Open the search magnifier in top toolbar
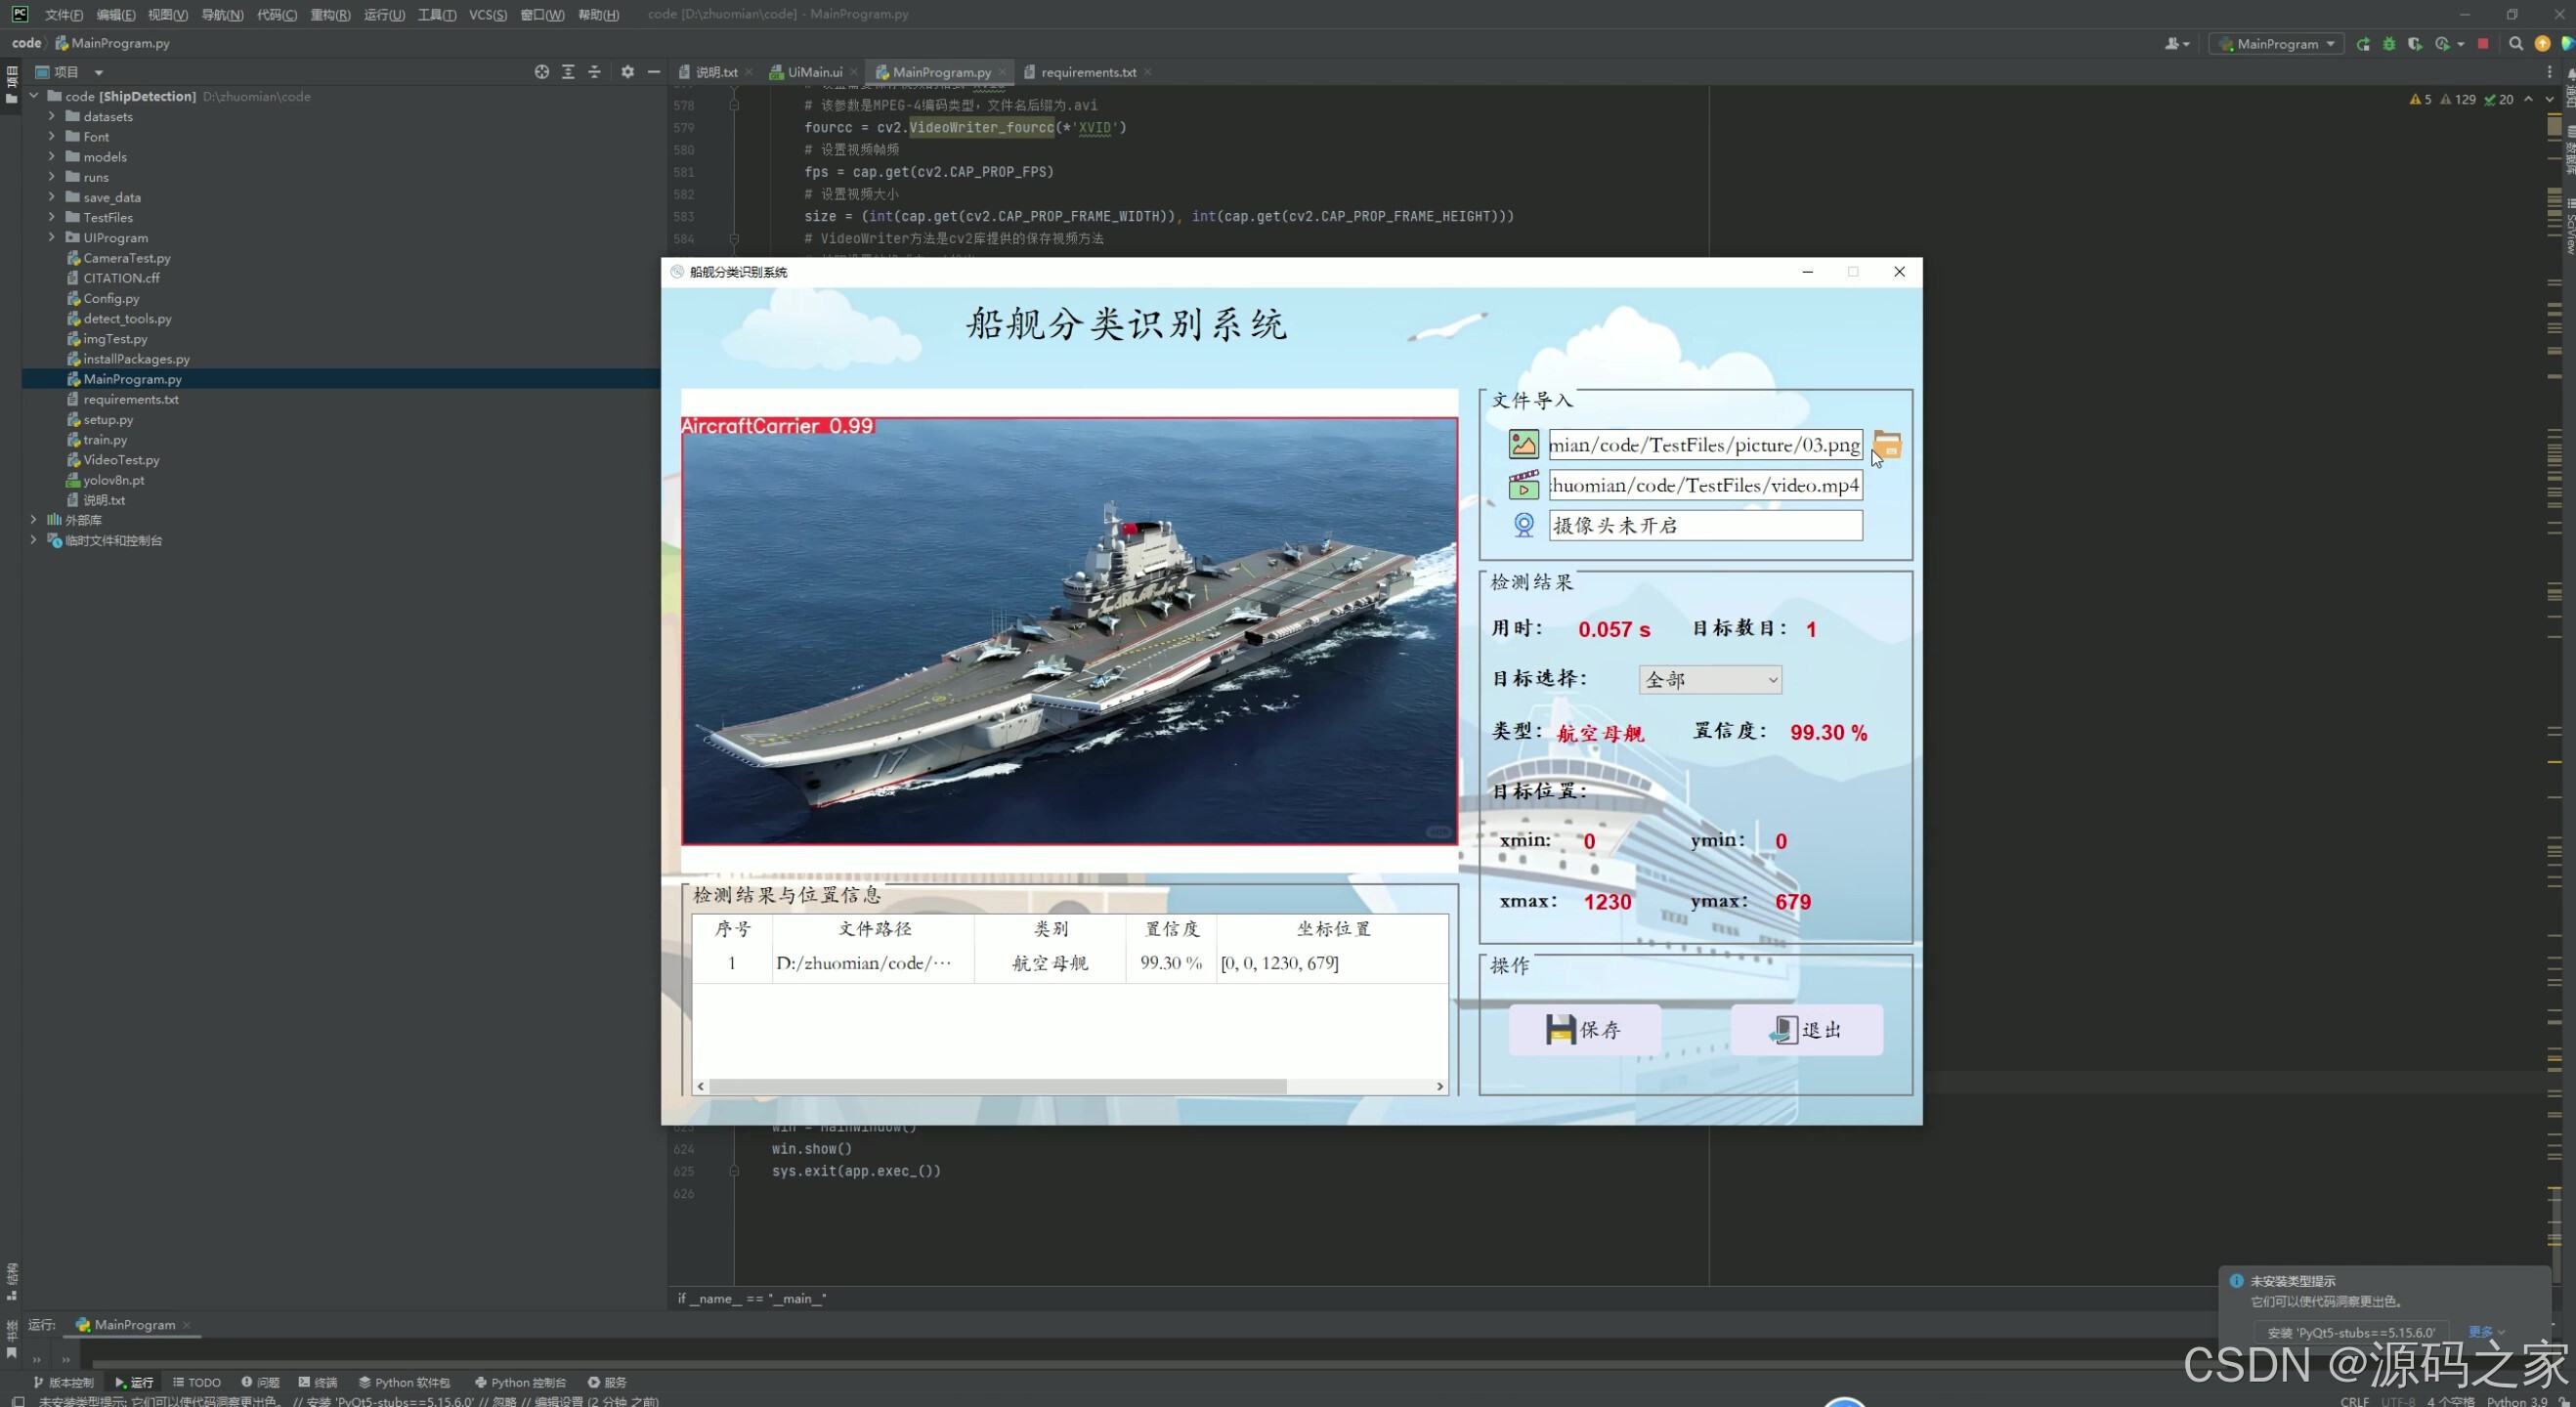 (x=2515, y=44)
